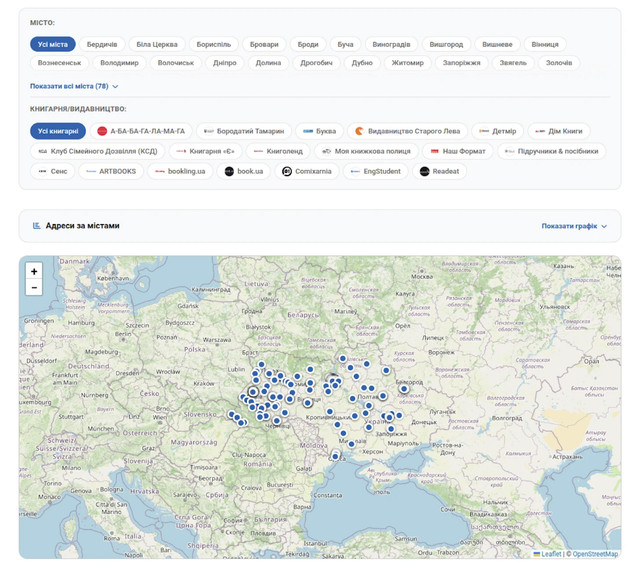This screenshot has width=640, height=573.
Task: Pick Золочів from city list
Action: click(x=559, y=63)
